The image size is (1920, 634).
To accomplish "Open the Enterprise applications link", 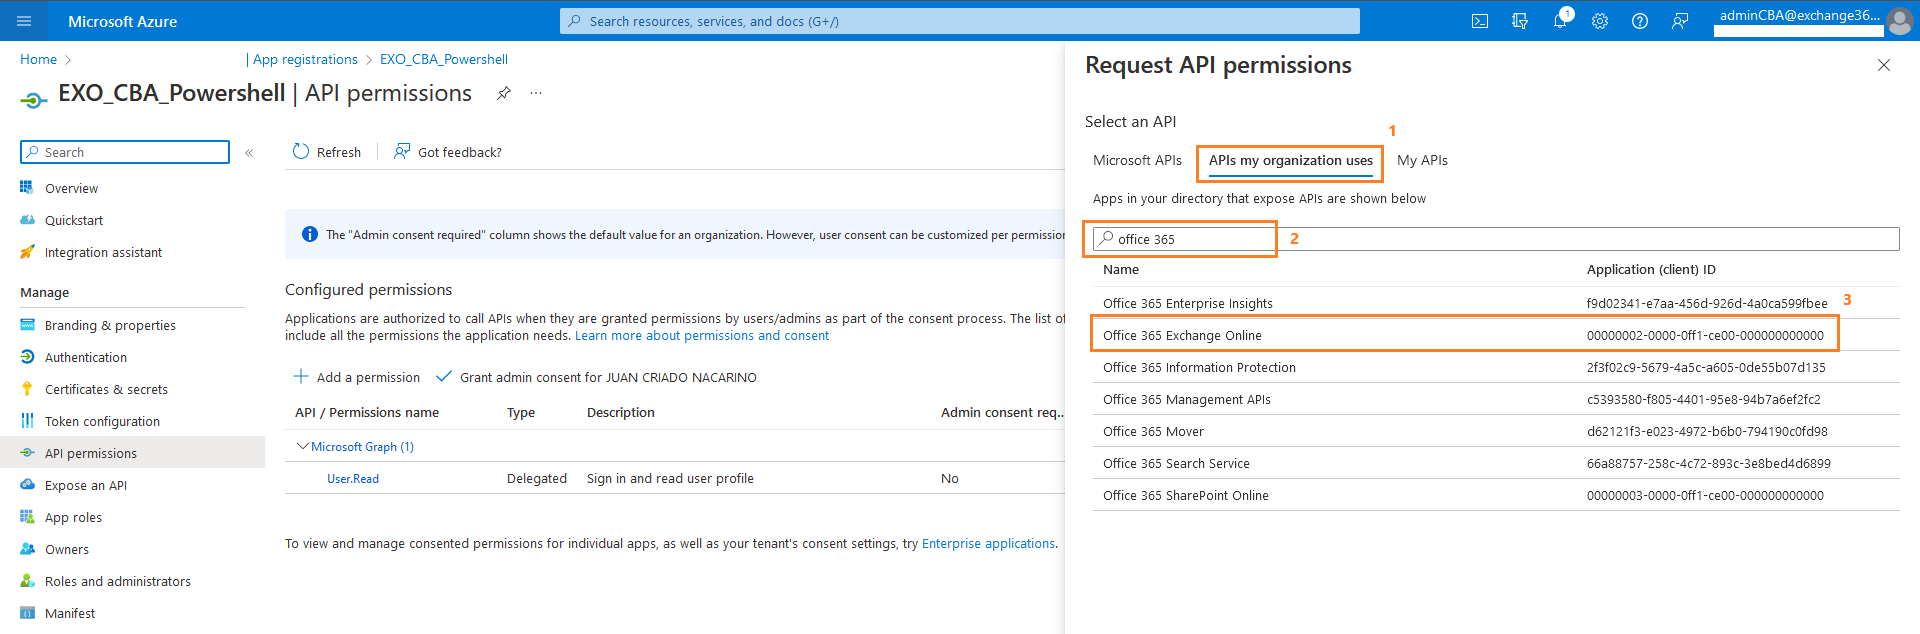I will (x=988, y=544).
